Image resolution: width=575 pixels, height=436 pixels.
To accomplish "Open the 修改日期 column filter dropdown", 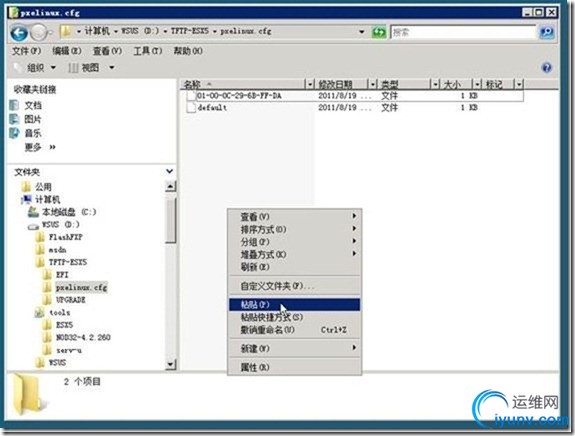I will tap(373, 85).
